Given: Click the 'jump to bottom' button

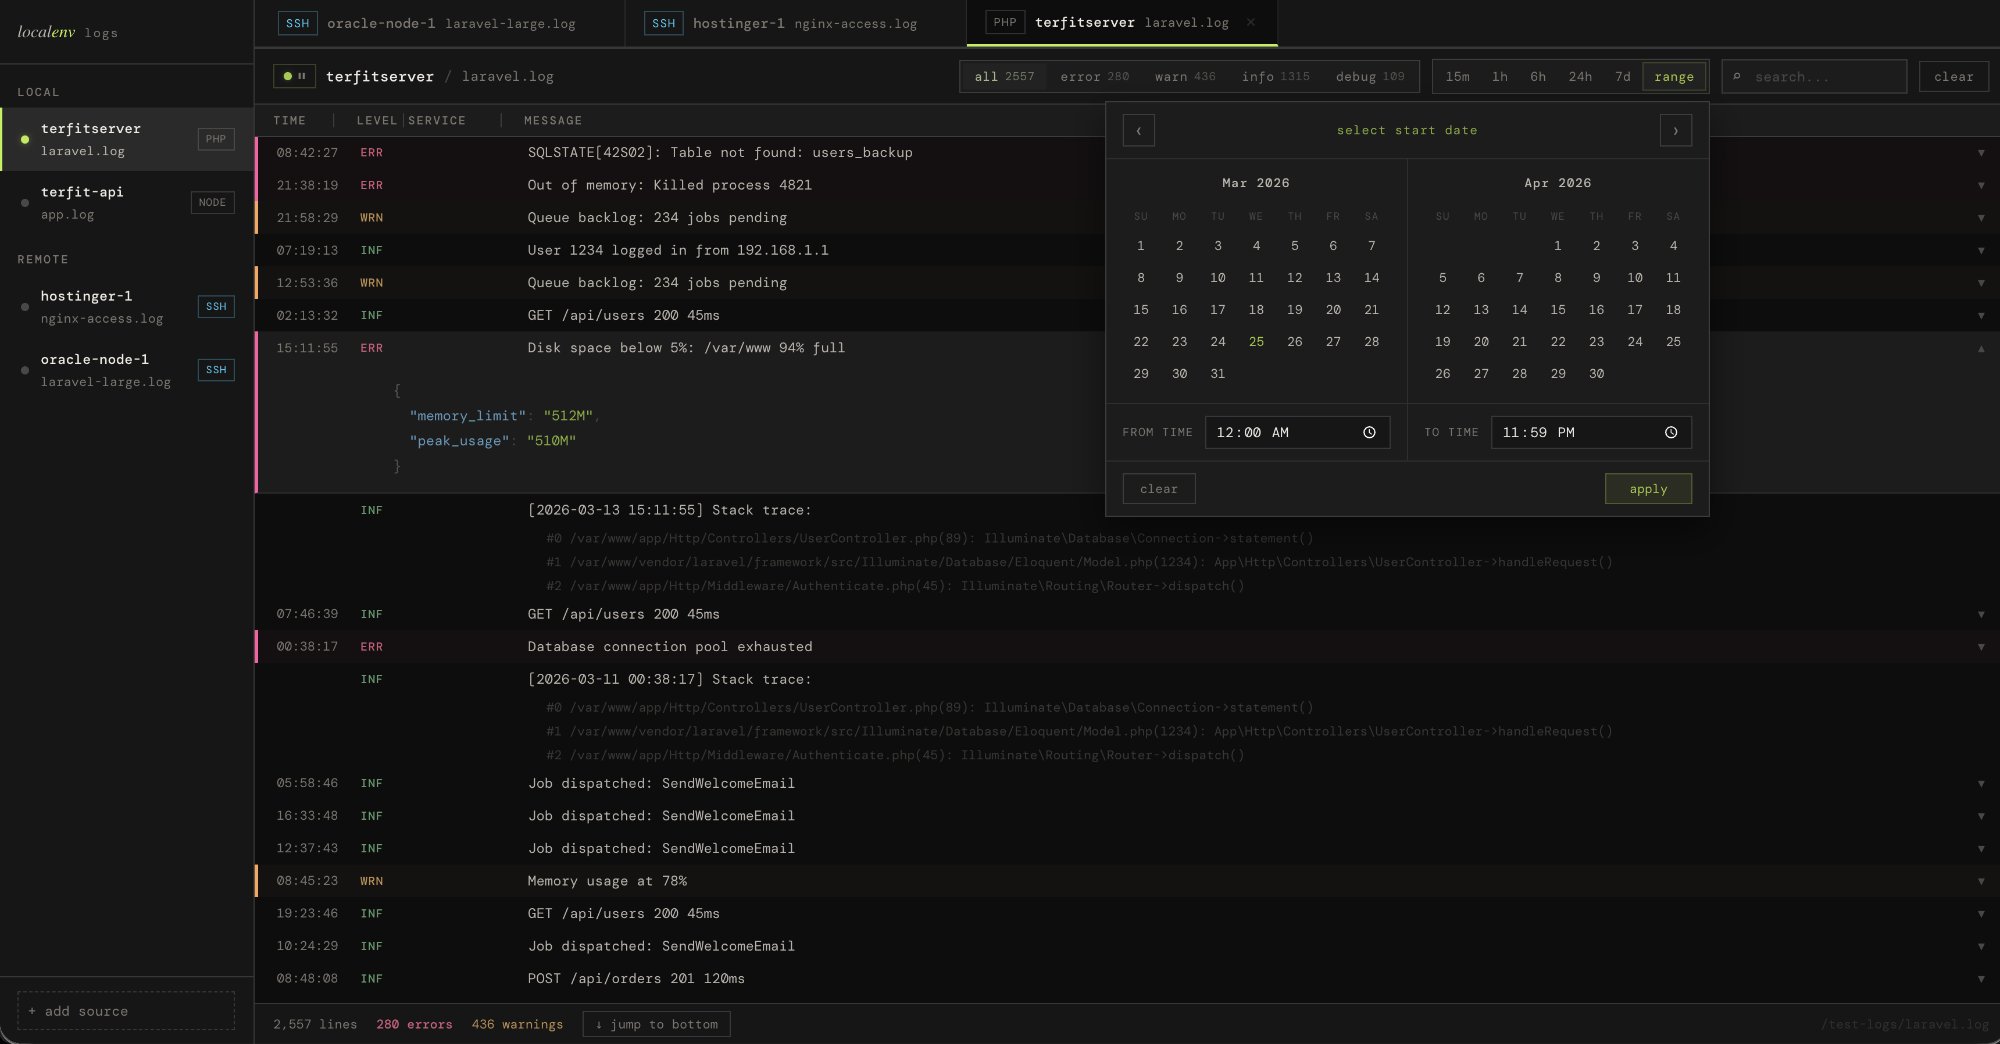Looking at the screenshot, I should 656,1024.
